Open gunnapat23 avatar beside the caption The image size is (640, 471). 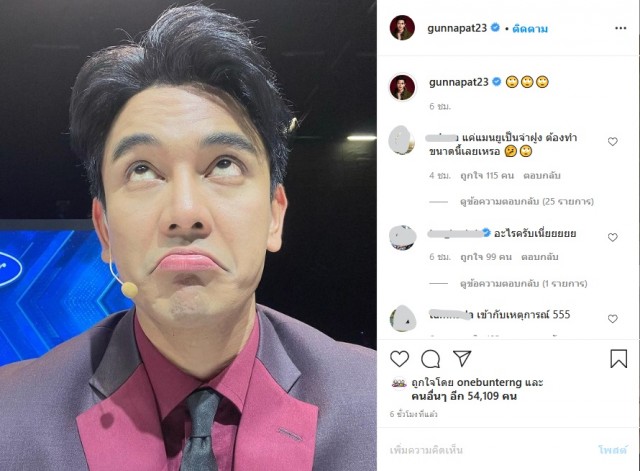(402, 87)
